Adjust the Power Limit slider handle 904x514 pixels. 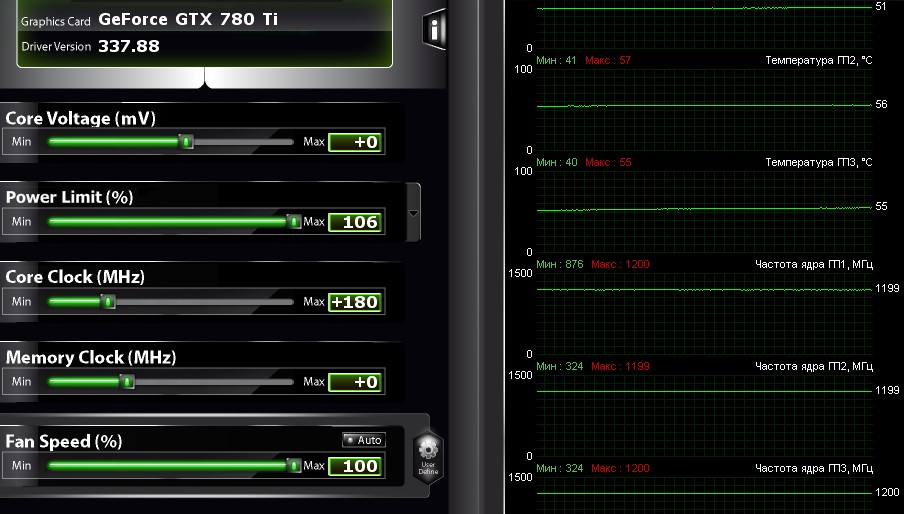point(294,222)
